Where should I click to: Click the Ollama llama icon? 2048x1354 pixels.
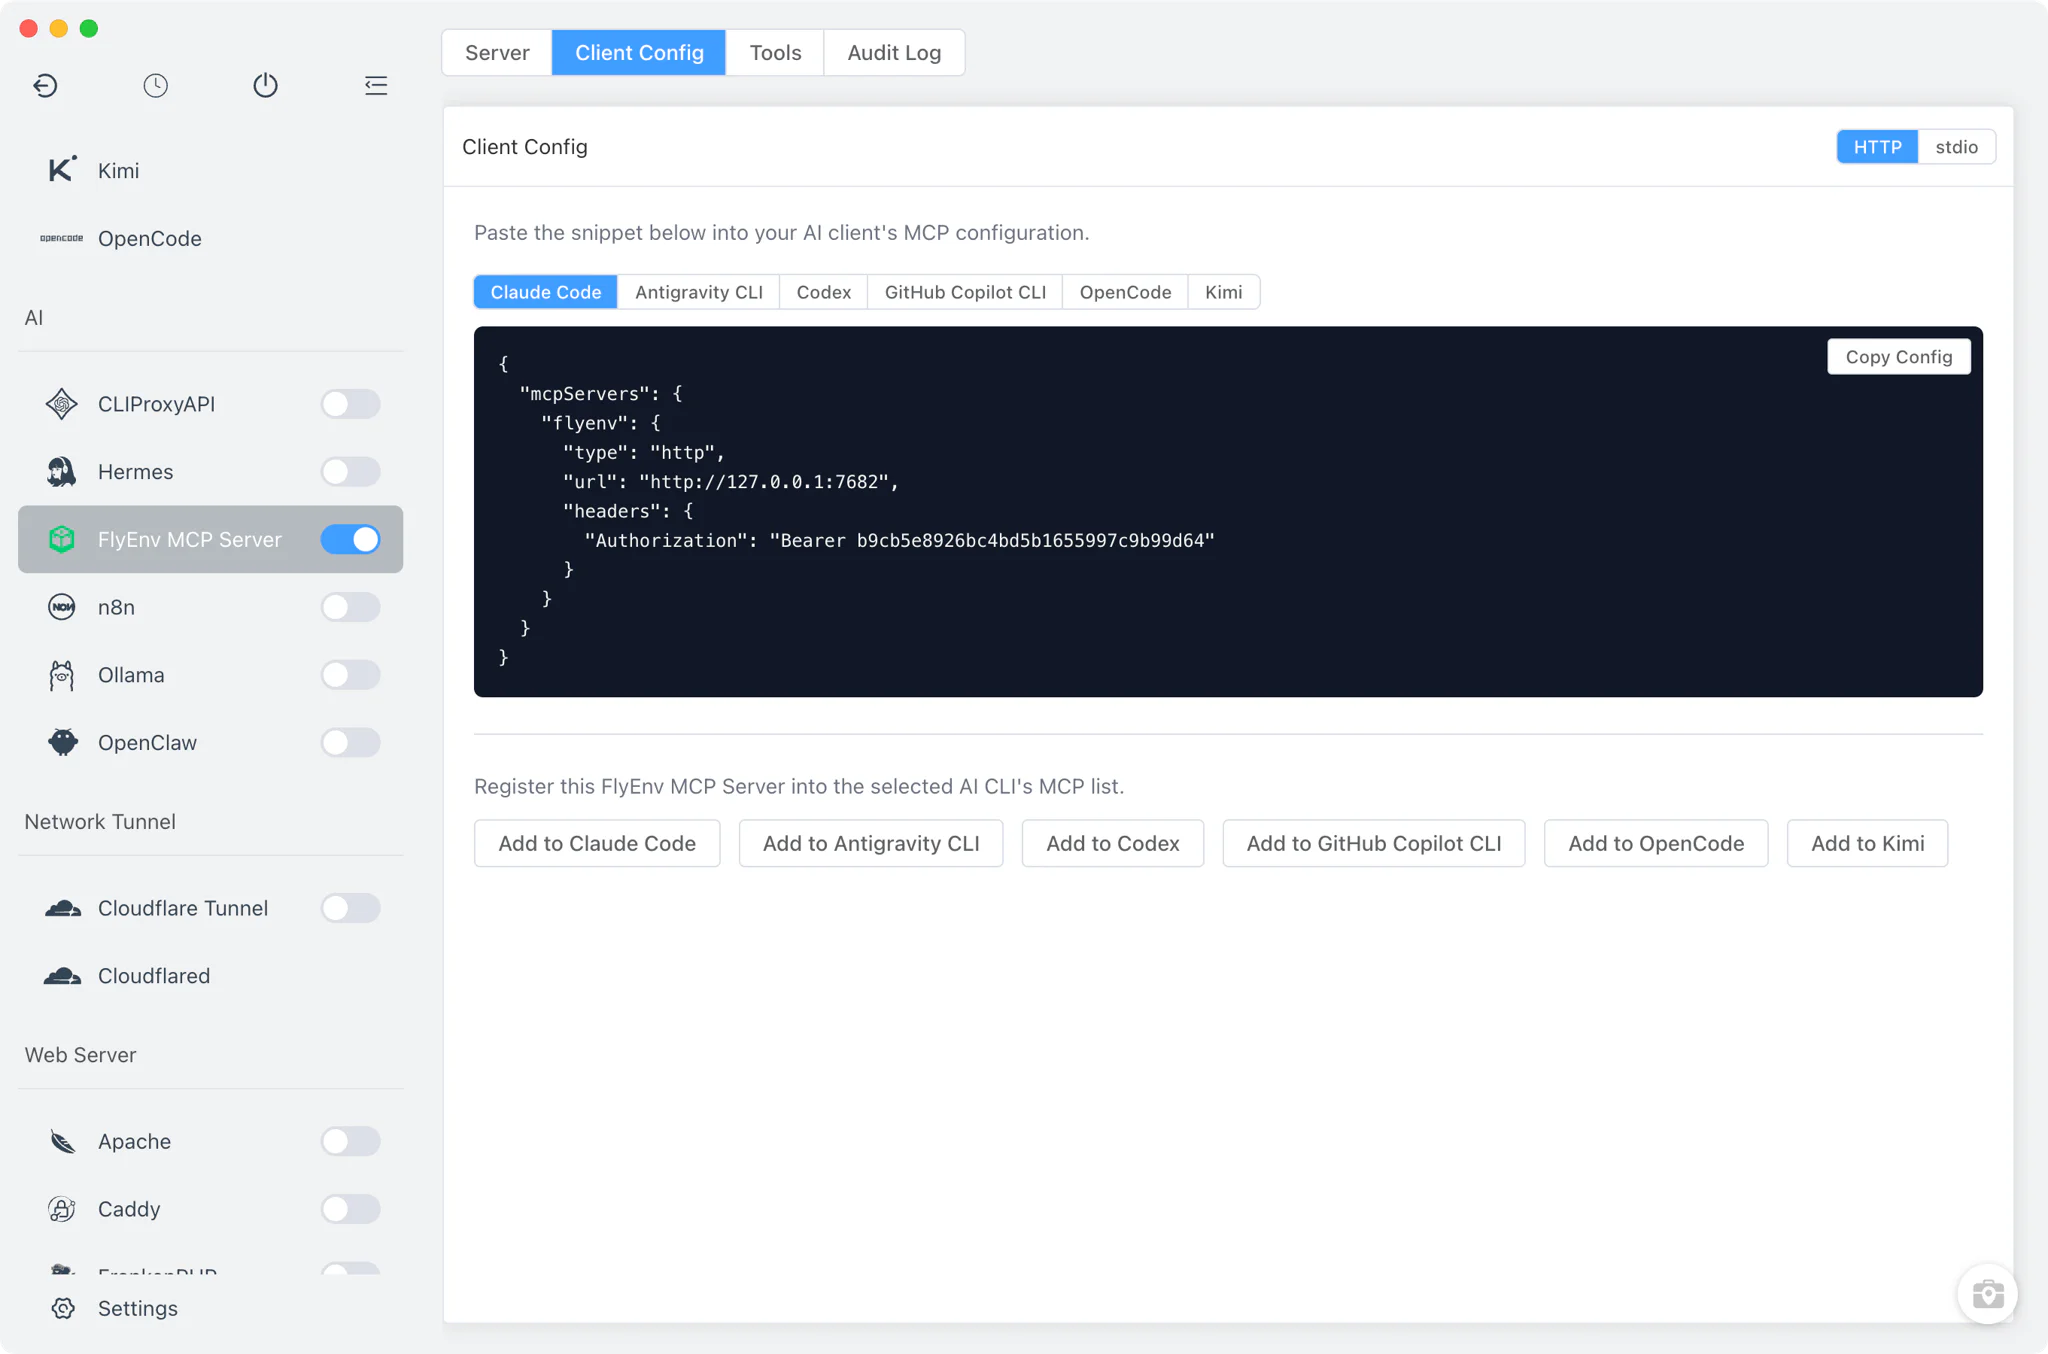pos(62,675)
